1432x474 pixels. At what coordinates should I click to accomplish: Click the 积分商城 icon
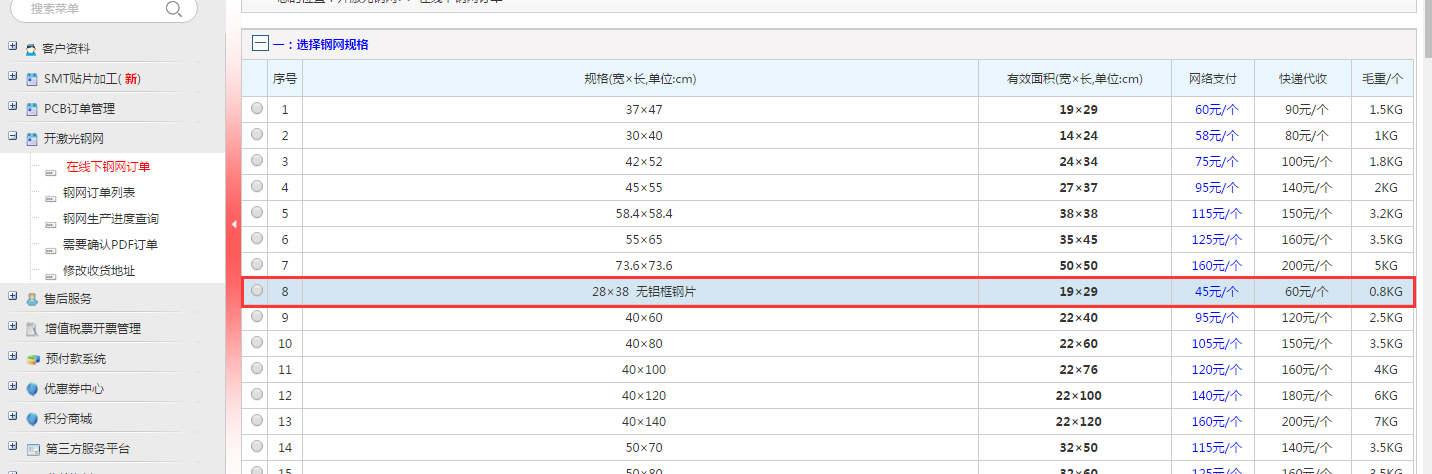click(32, 419)
